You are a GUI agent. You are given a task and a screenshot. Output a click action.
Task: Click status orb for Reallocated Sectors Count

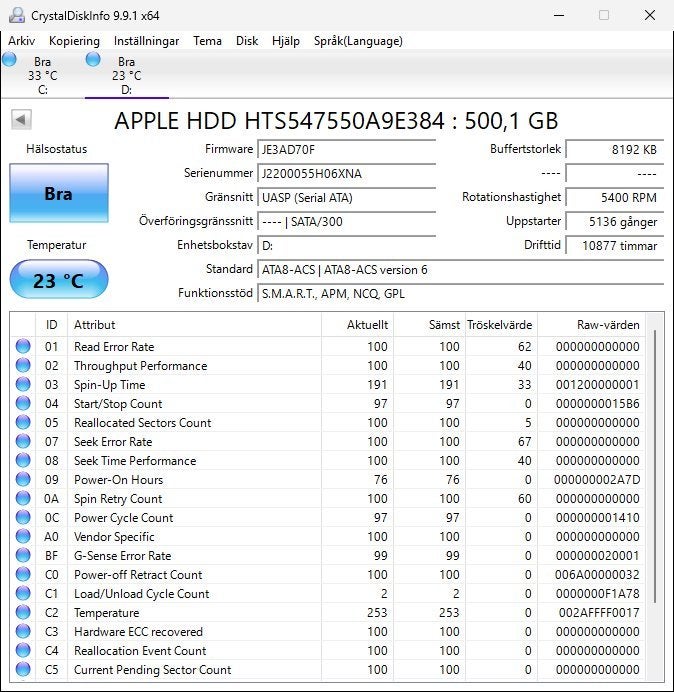pos(23,422)
